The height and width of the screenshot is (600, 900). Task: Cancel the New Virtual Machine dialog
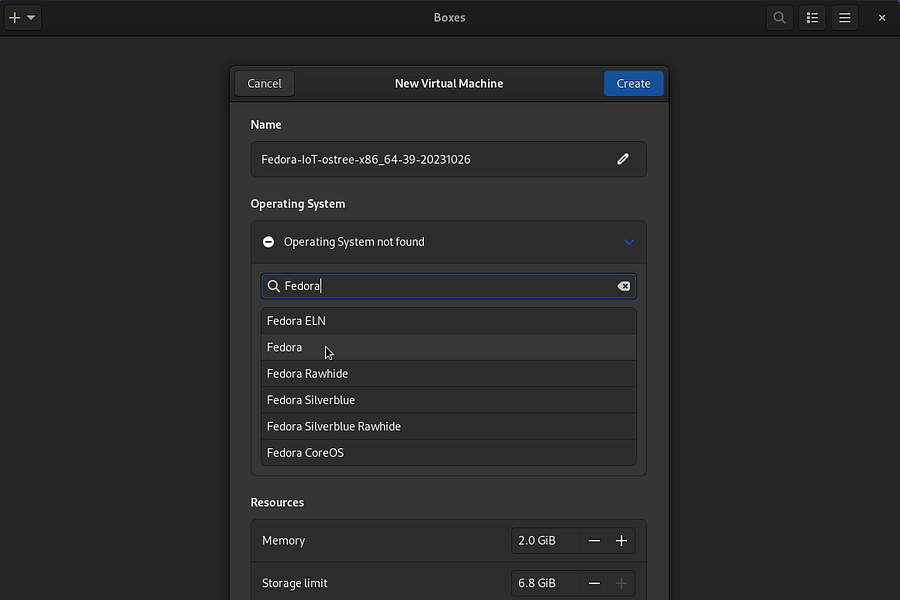tap(264, 84)
